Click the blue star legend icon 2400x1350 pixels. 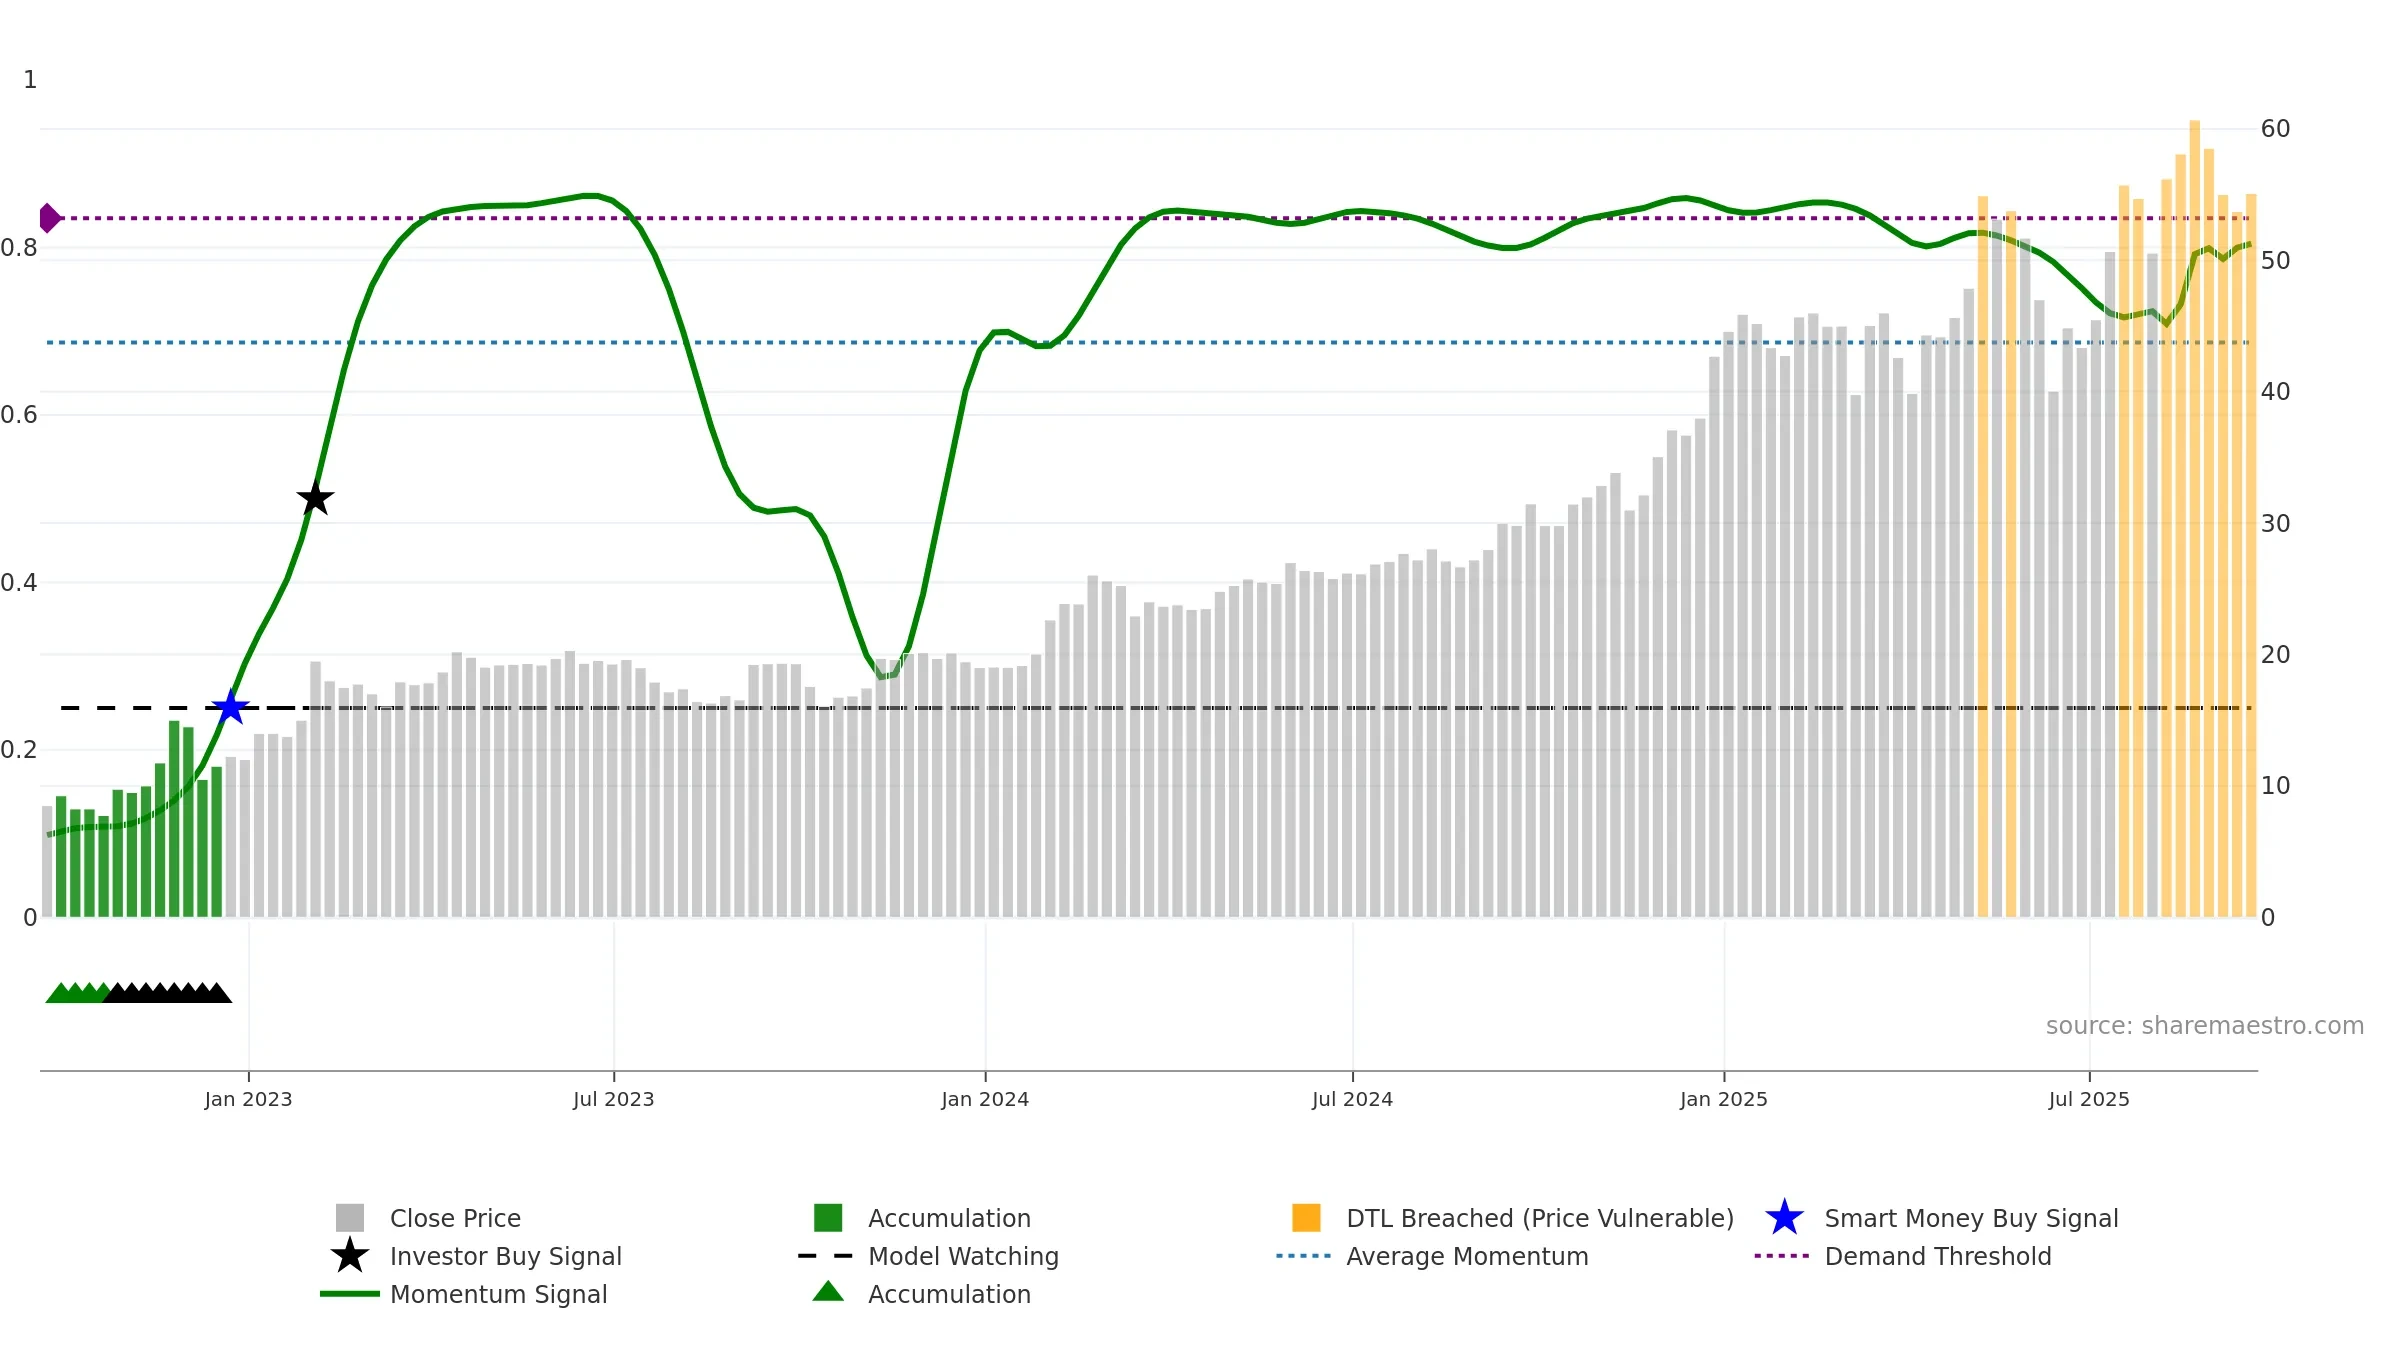click(x=1784, y=1218)
